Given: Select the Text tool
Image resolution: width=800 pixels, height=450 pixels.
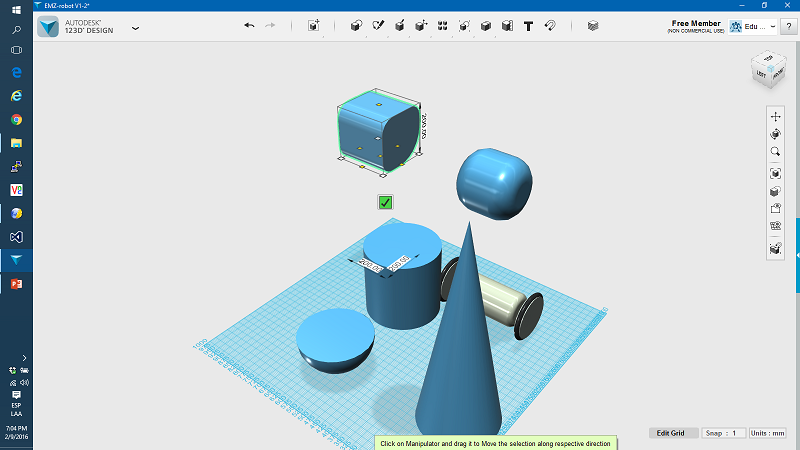Looking at the screenshot, I should pyautogui.click(x=529, y=26).
